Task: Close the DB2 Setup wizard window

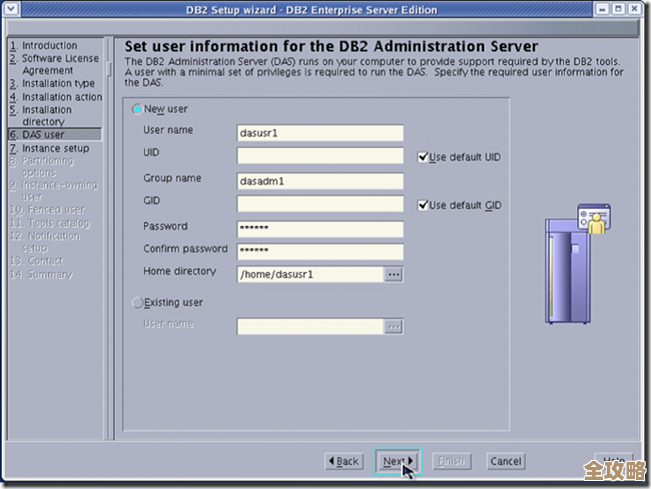Action: 636,10
